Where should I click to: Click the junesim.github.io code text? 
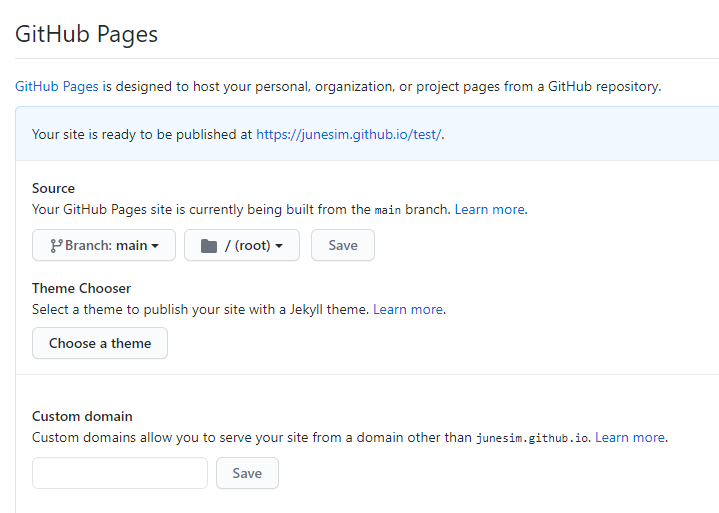pyautogui.click(x=532, y=438)
